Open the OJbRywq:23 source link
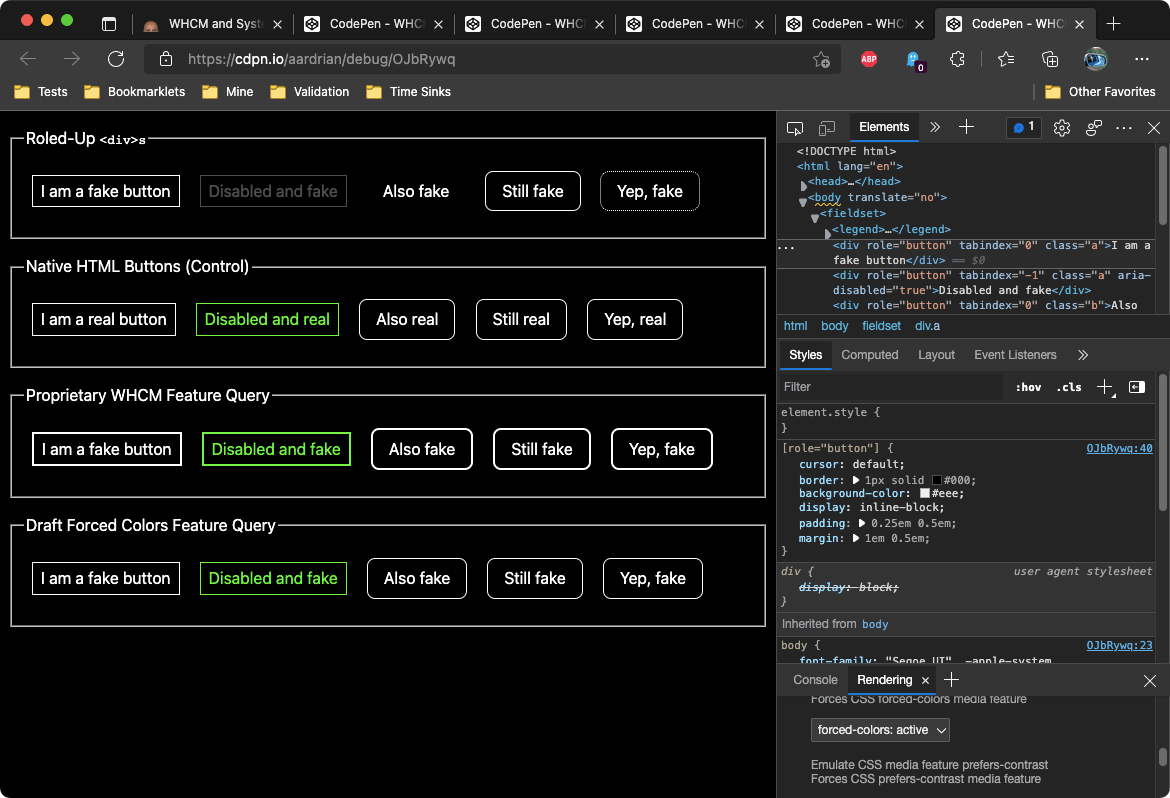This screenshot has height=798, width=1170. [1119, 646]
